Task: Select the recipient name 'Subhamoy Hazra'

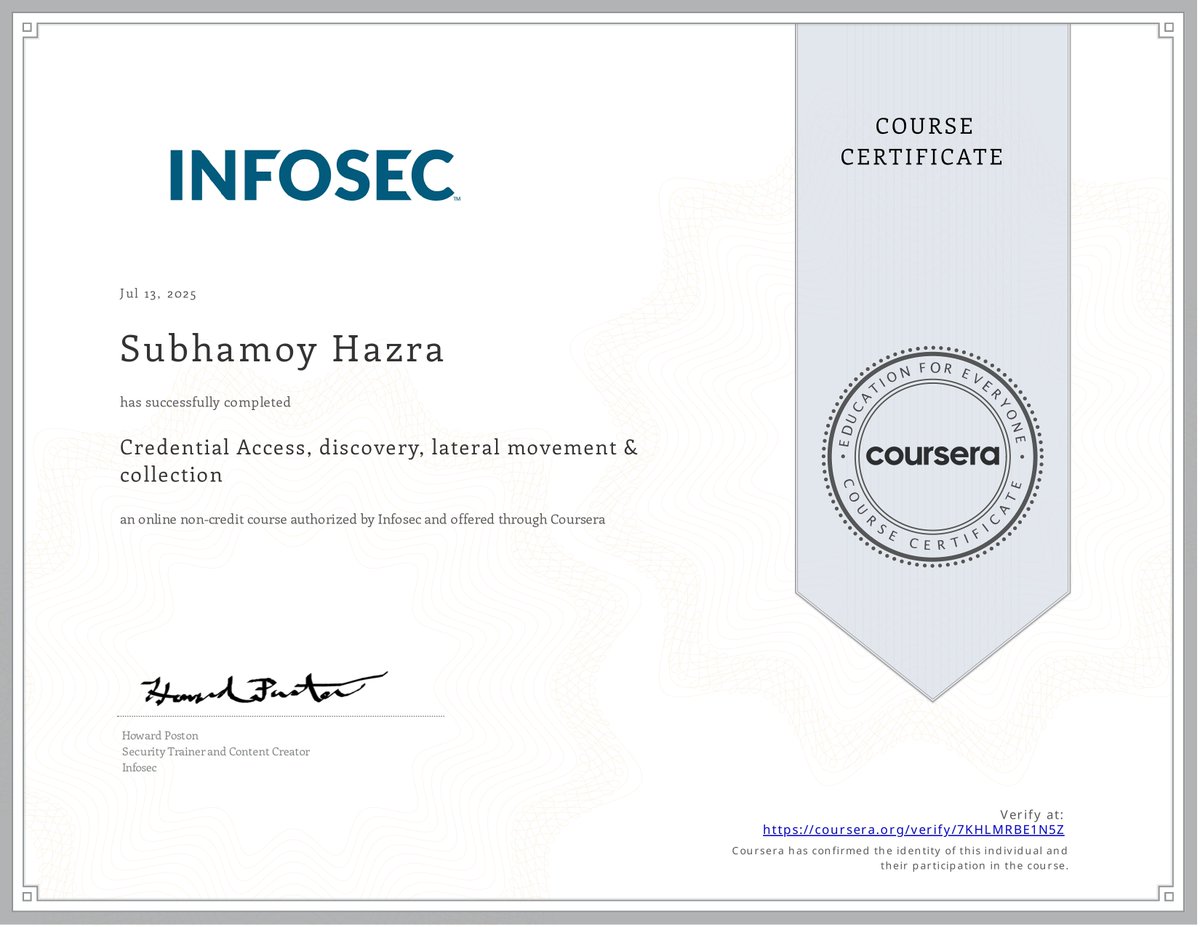Action: point(282,350)
